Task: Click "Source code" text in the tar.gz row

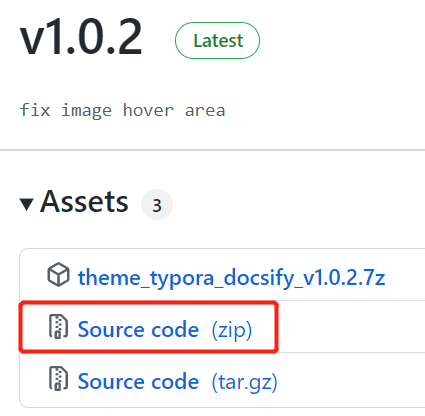Action: click(x=138, y=381)
